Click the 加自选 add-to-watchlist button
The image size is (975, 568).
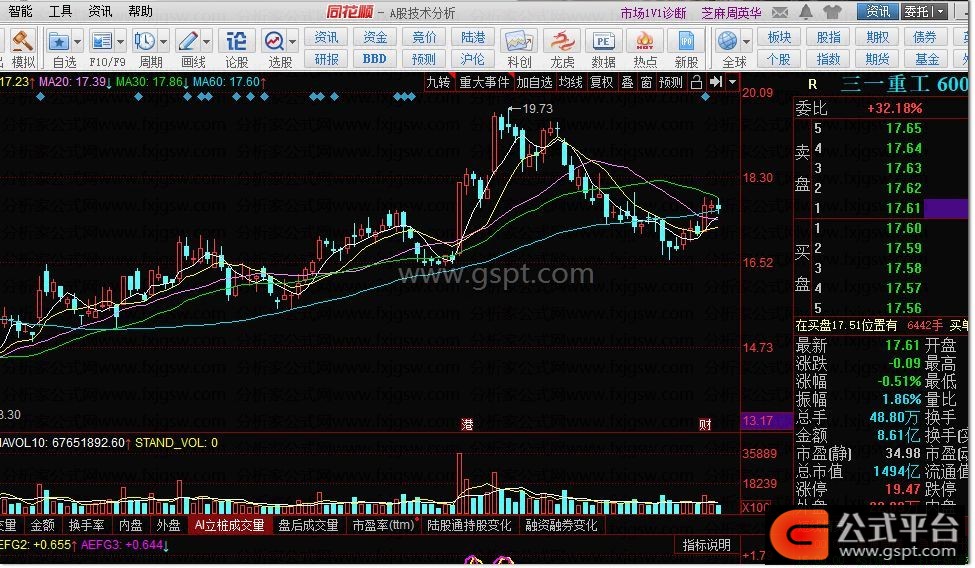tap(534, 82)
